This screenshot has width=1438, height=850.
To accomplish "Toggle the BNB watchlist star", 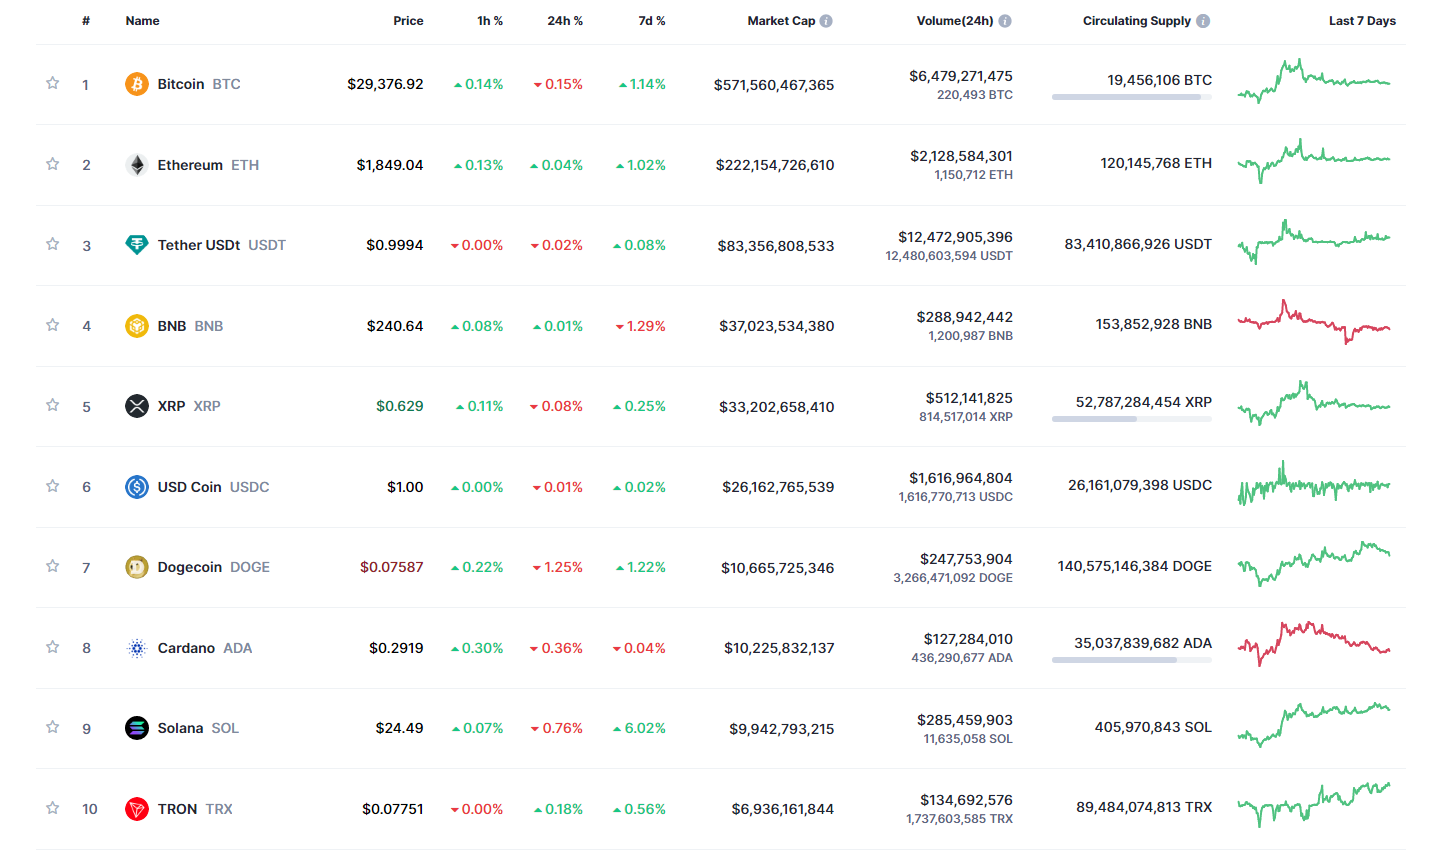I will click(53, 325).
